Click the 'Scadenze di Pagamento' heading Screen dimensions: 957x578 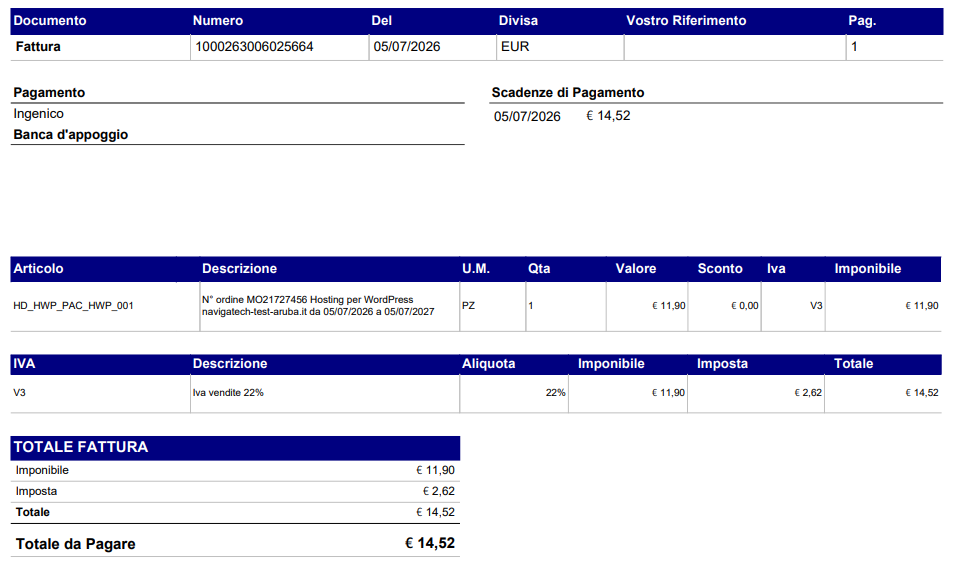pyautogui.click(x=568, y=93)
